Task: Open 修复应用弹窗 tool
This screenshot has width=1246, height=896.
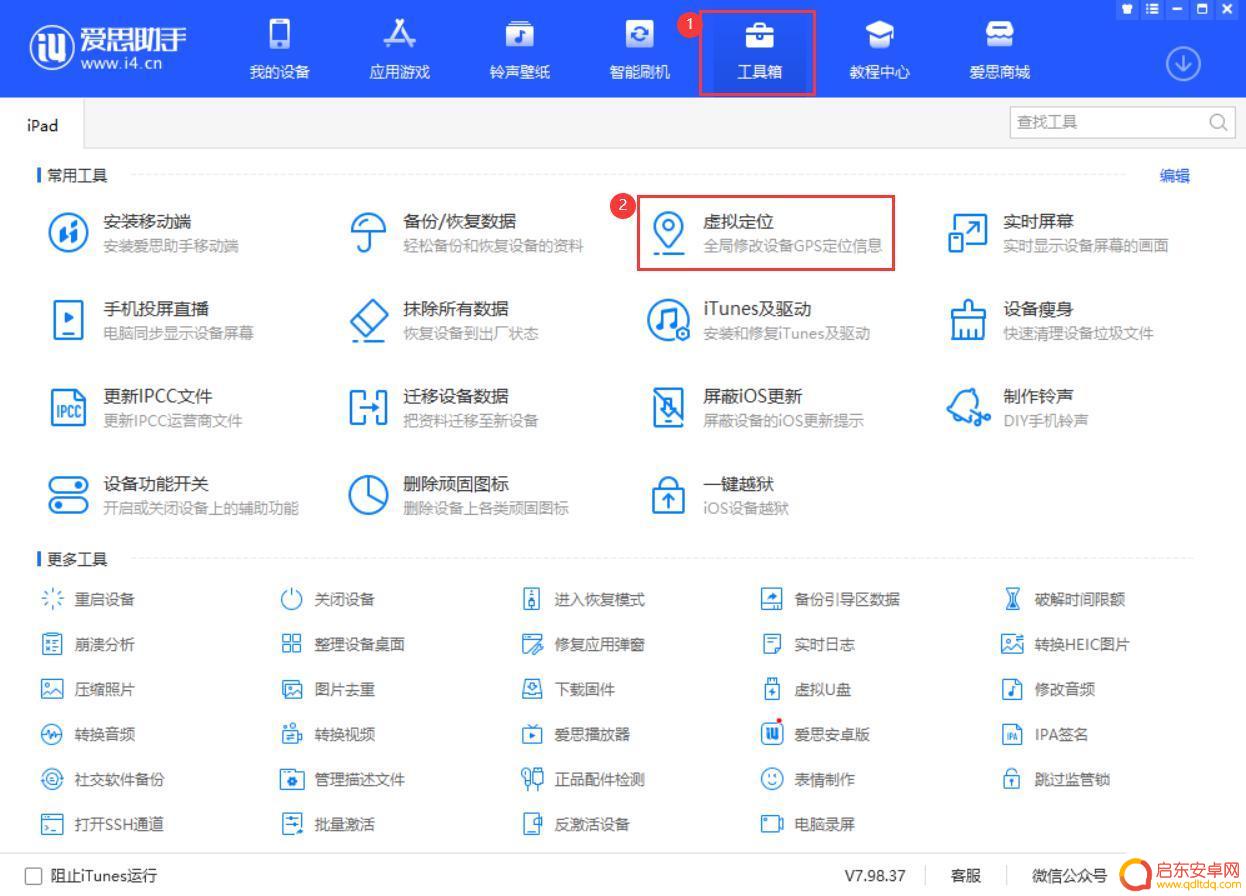Action: tap(583, 644)
